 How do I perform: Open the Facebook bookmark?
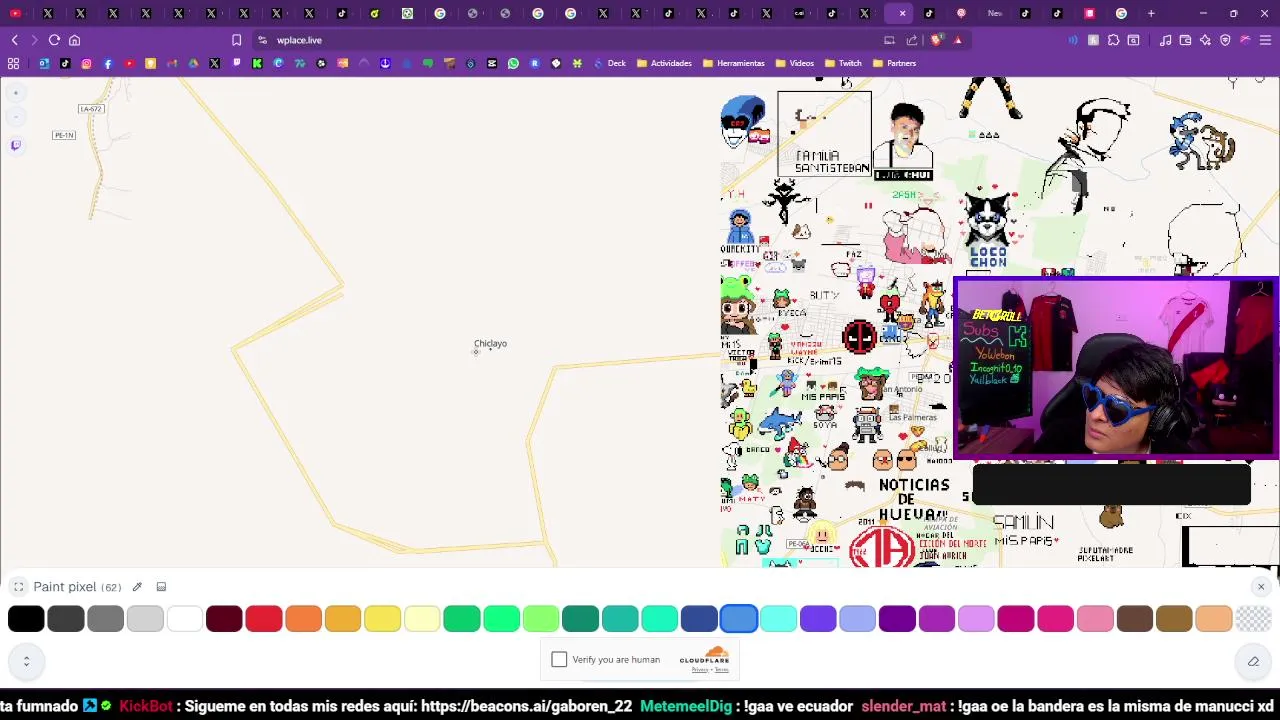[108, 63]
